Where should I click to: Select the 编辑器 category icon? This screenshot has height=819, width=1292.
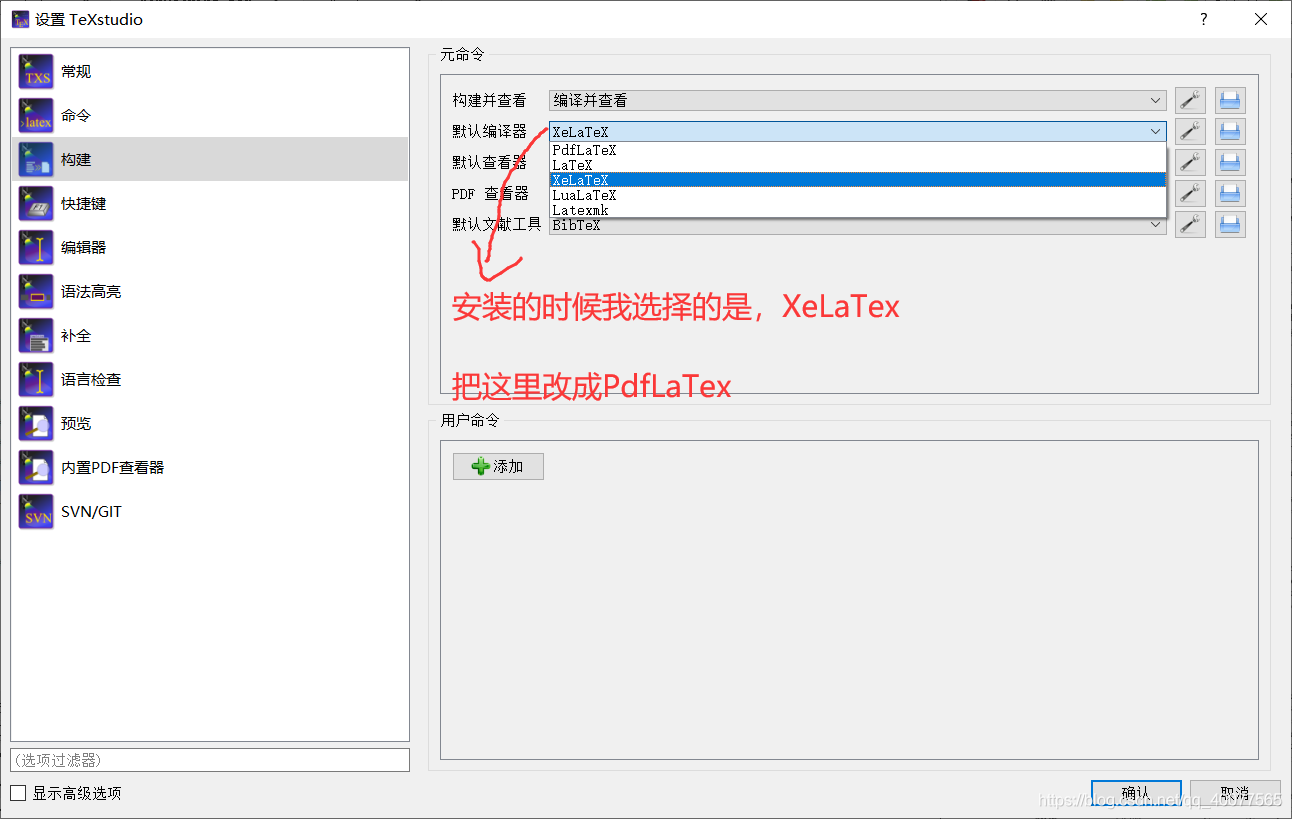click(x=36, y=248)
